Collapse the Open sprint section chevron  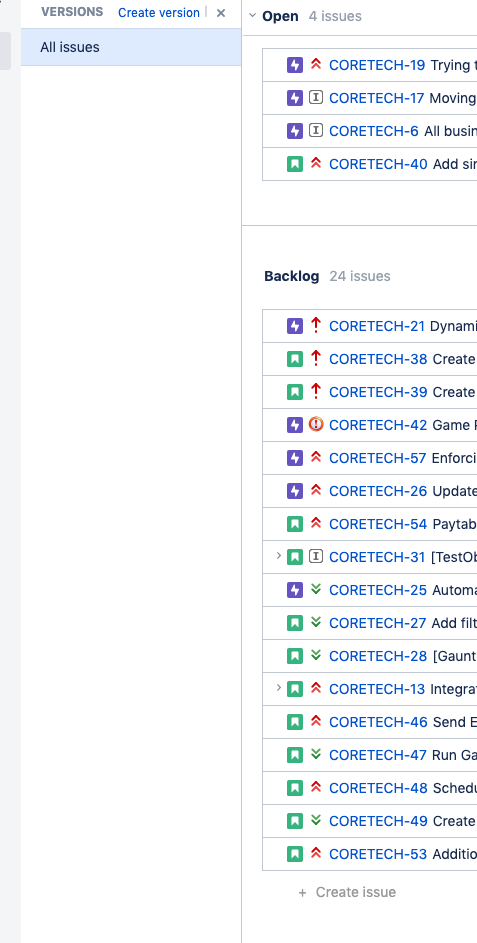(253, 16)
